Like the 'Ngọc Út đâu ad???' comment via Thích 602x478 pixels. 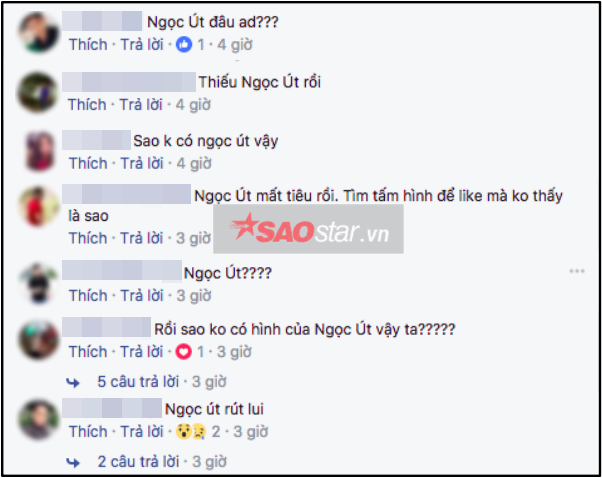(x=88, y=45)
